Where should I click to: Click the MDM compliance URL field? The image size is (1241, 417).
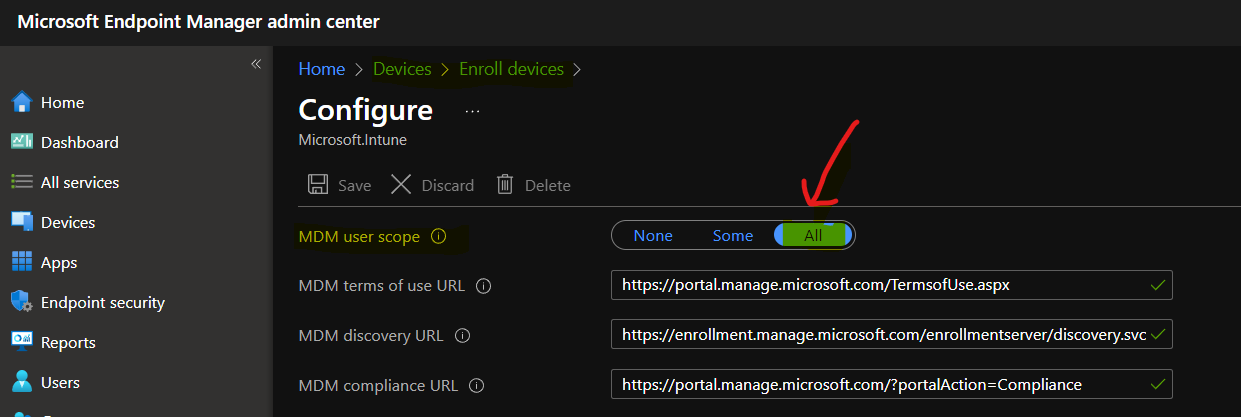click(892, 384)
